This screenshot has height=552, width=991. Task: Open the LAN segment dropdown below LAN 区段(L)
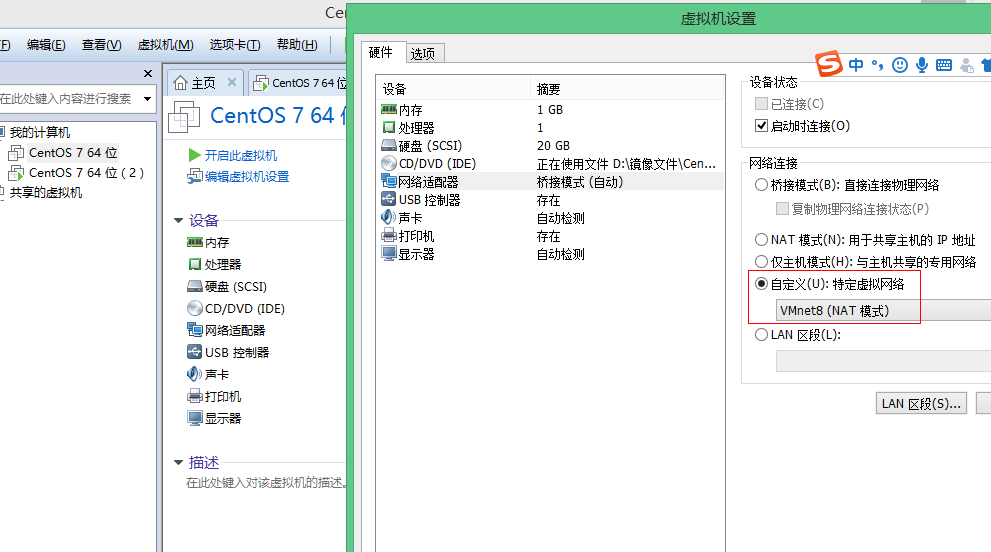coord(884,361)
